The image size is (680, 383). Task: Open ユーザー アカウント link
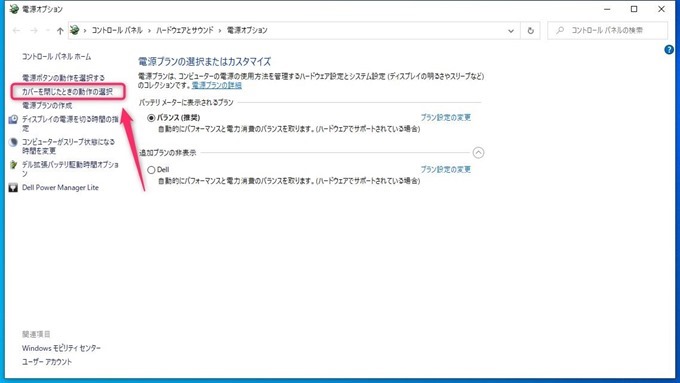[47, 362]
